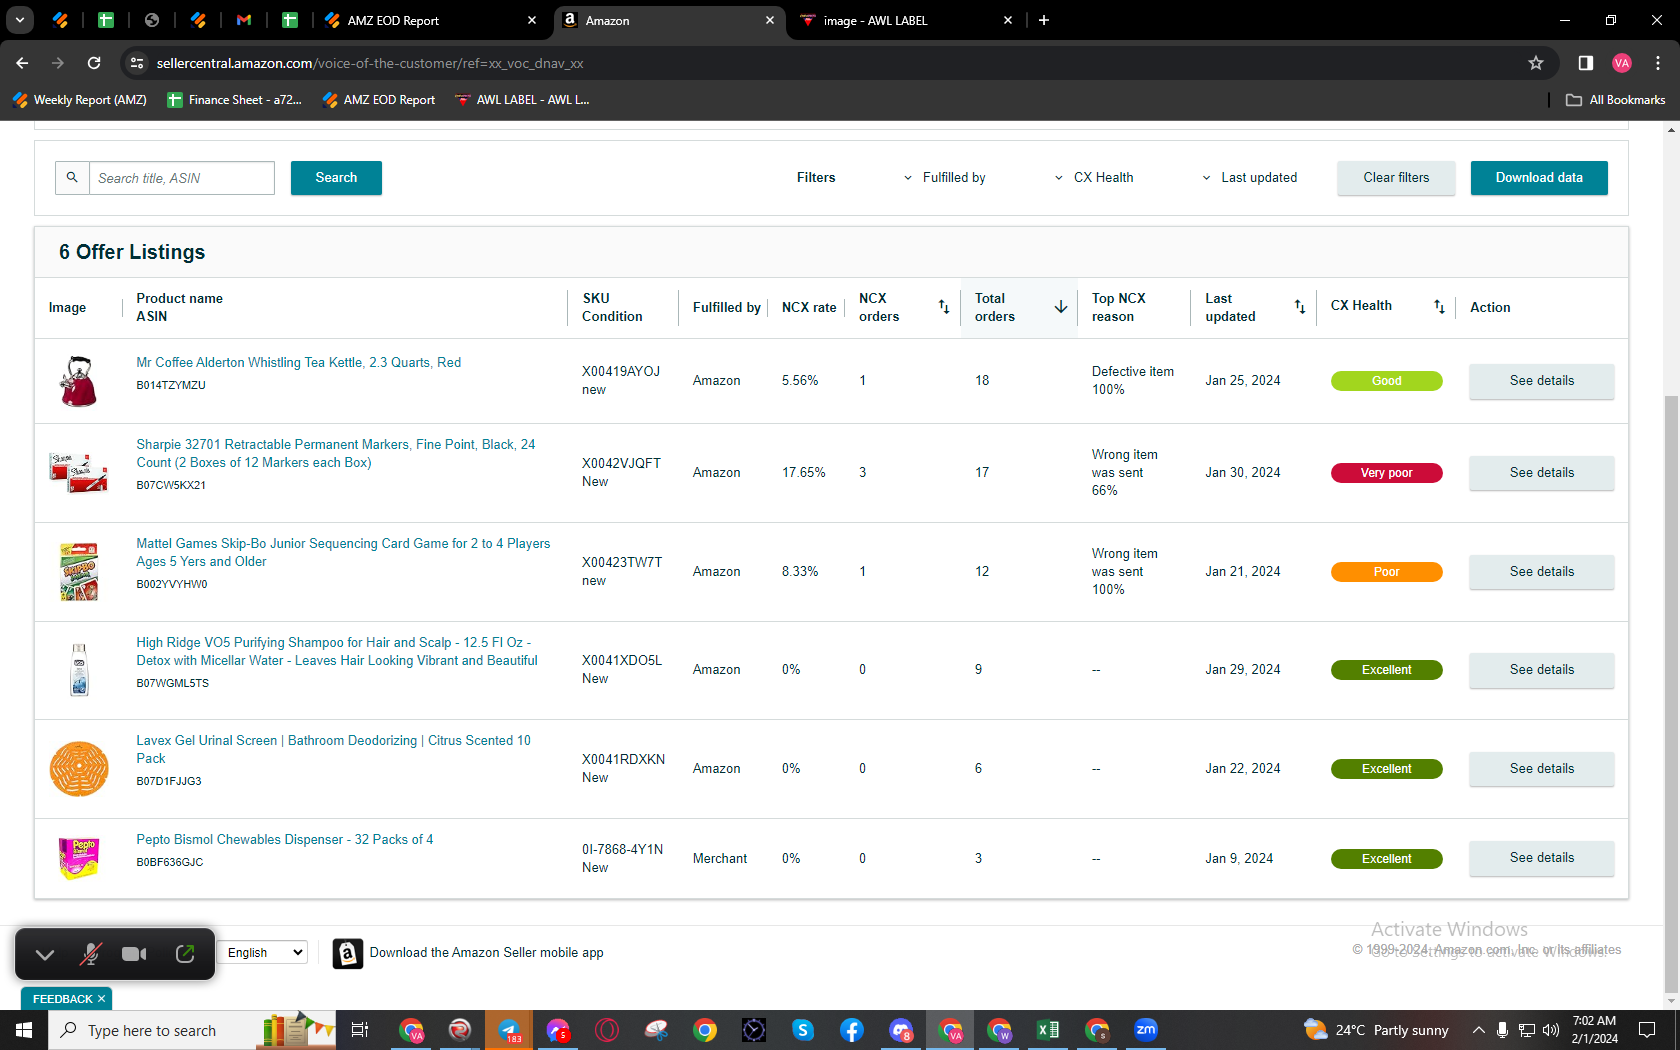Bookmark this page with the star icon
This screenshot has height=1050, width=1680.
pos(1536,63)
